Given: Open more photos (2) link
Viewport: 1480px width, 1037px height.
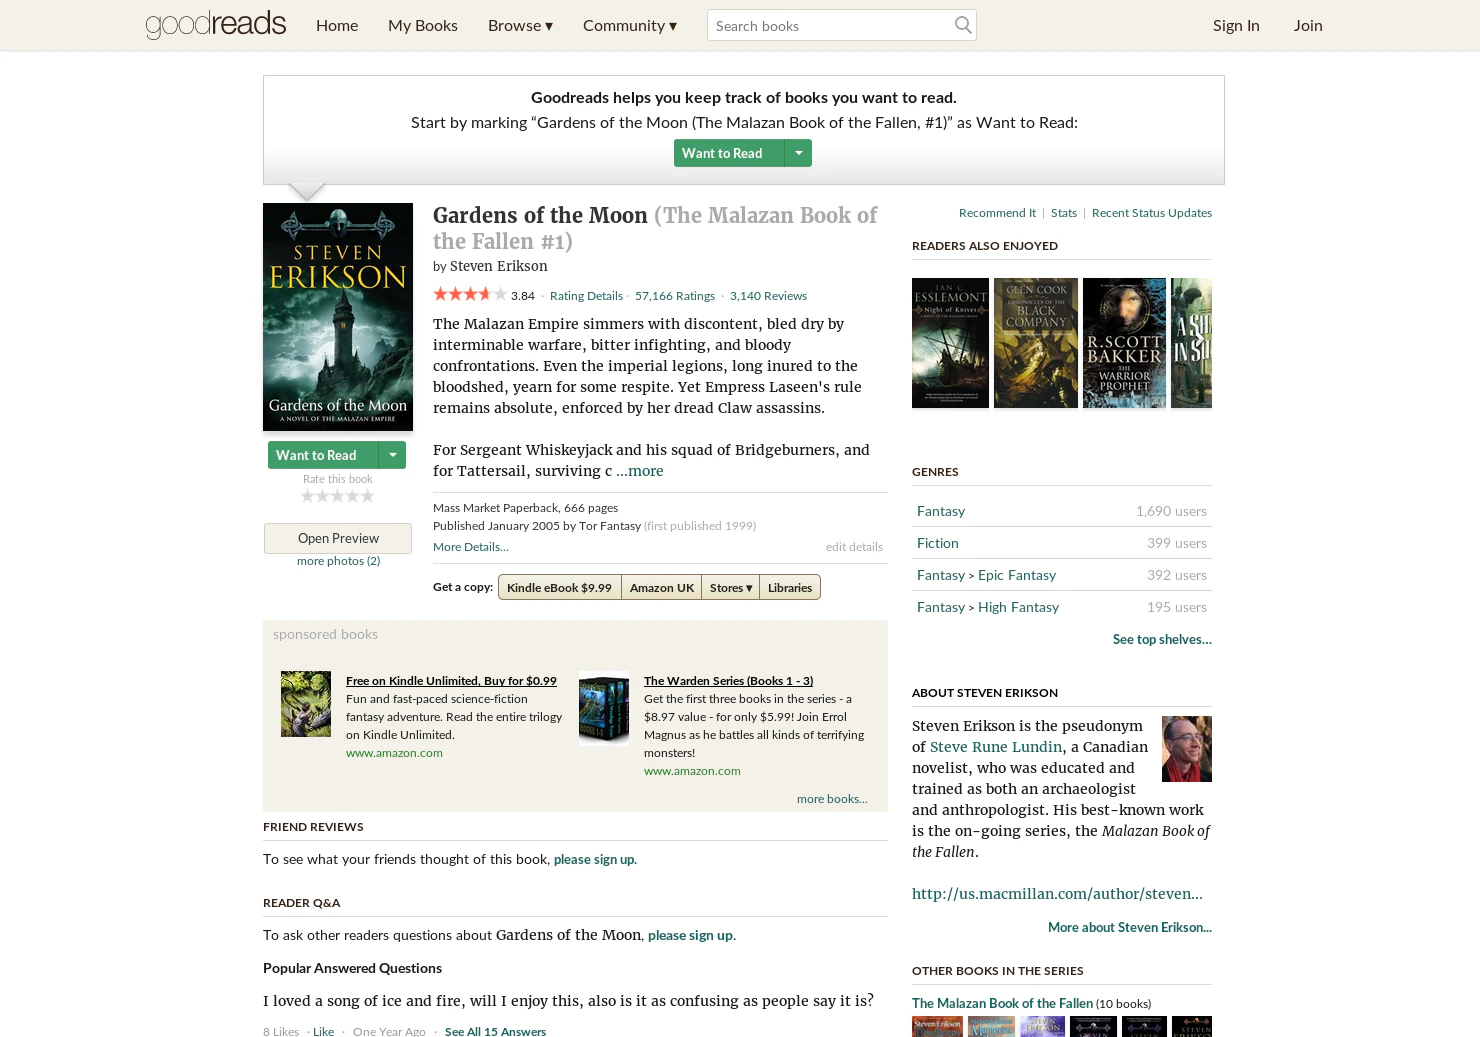Looking at the screenshot, I should click(x=338, y=561).
